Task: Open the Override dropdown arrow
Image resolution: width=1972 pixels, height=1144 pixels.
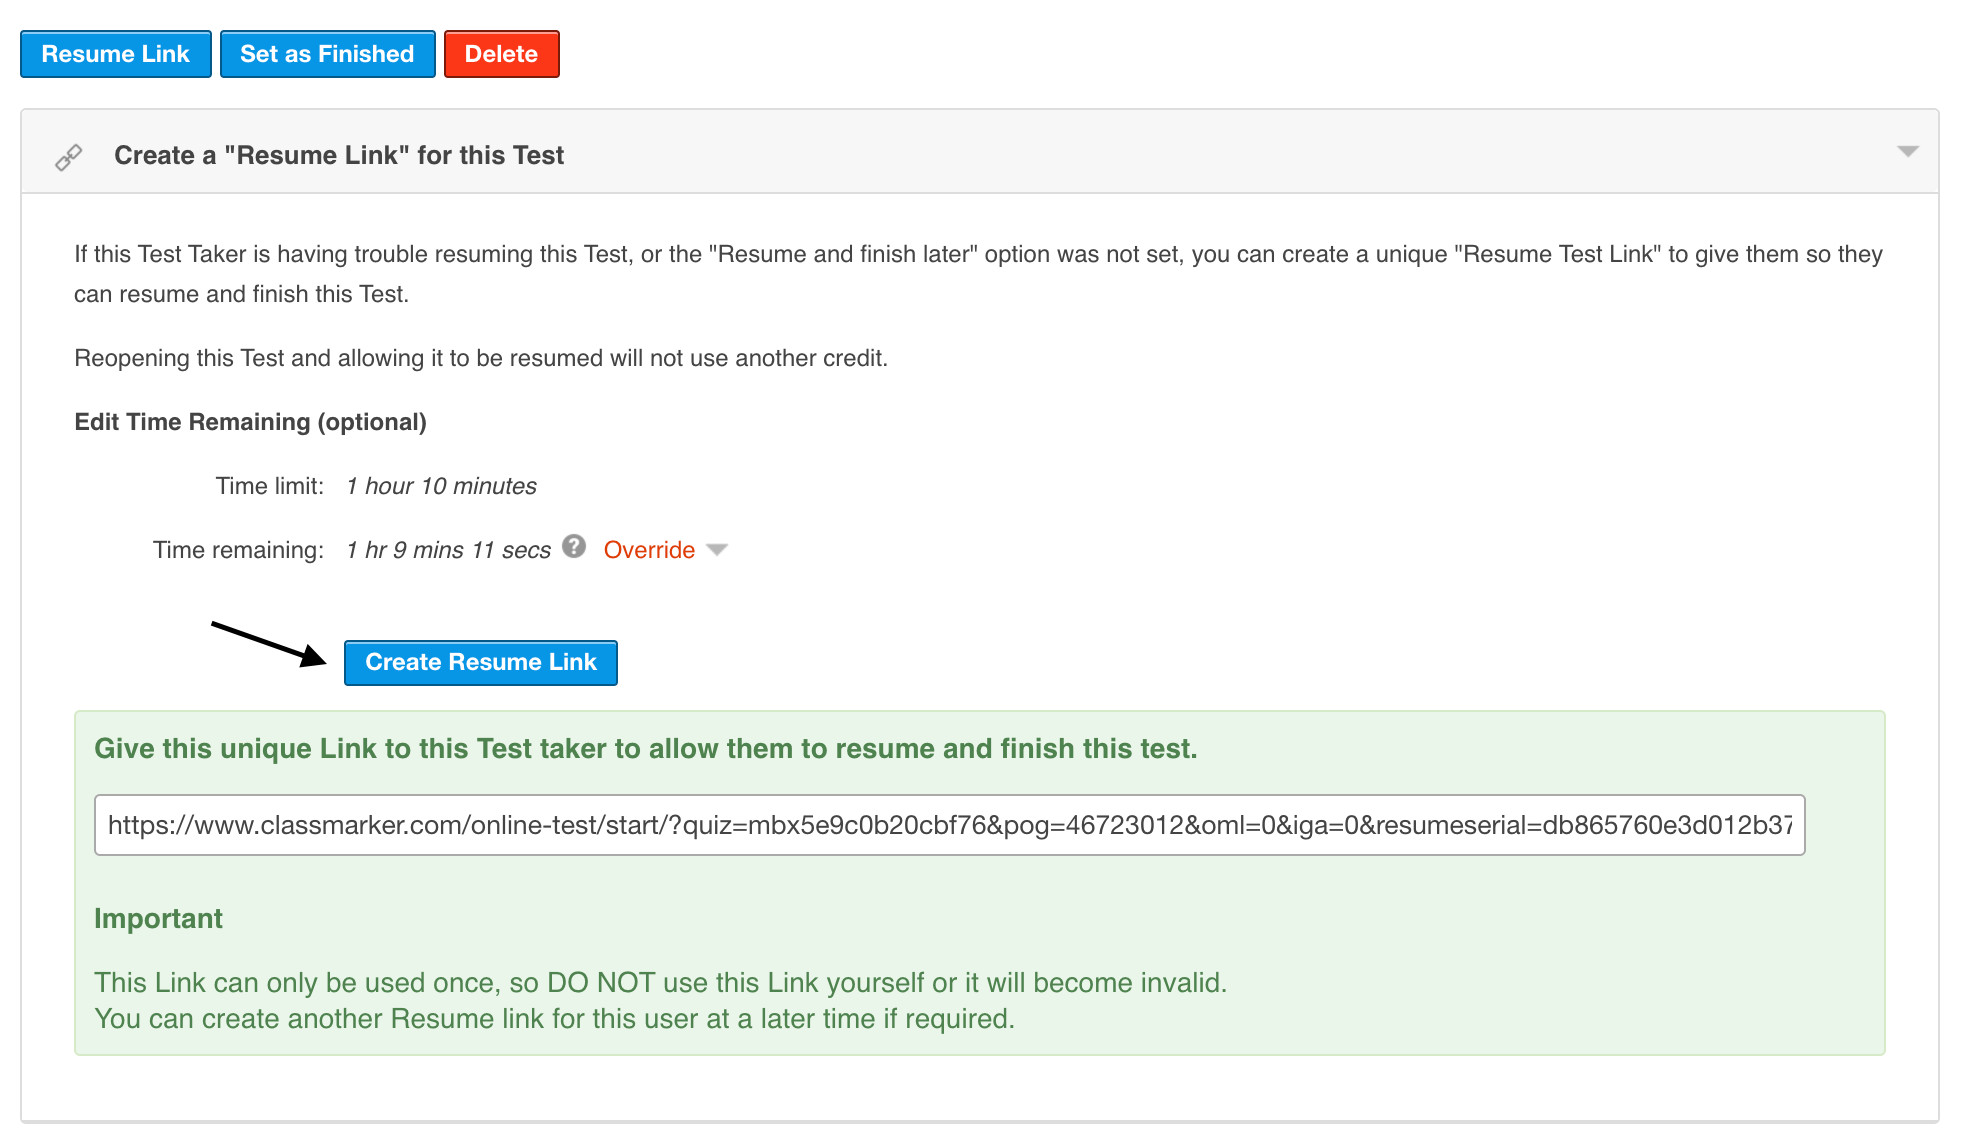Action: pos(717,550)
